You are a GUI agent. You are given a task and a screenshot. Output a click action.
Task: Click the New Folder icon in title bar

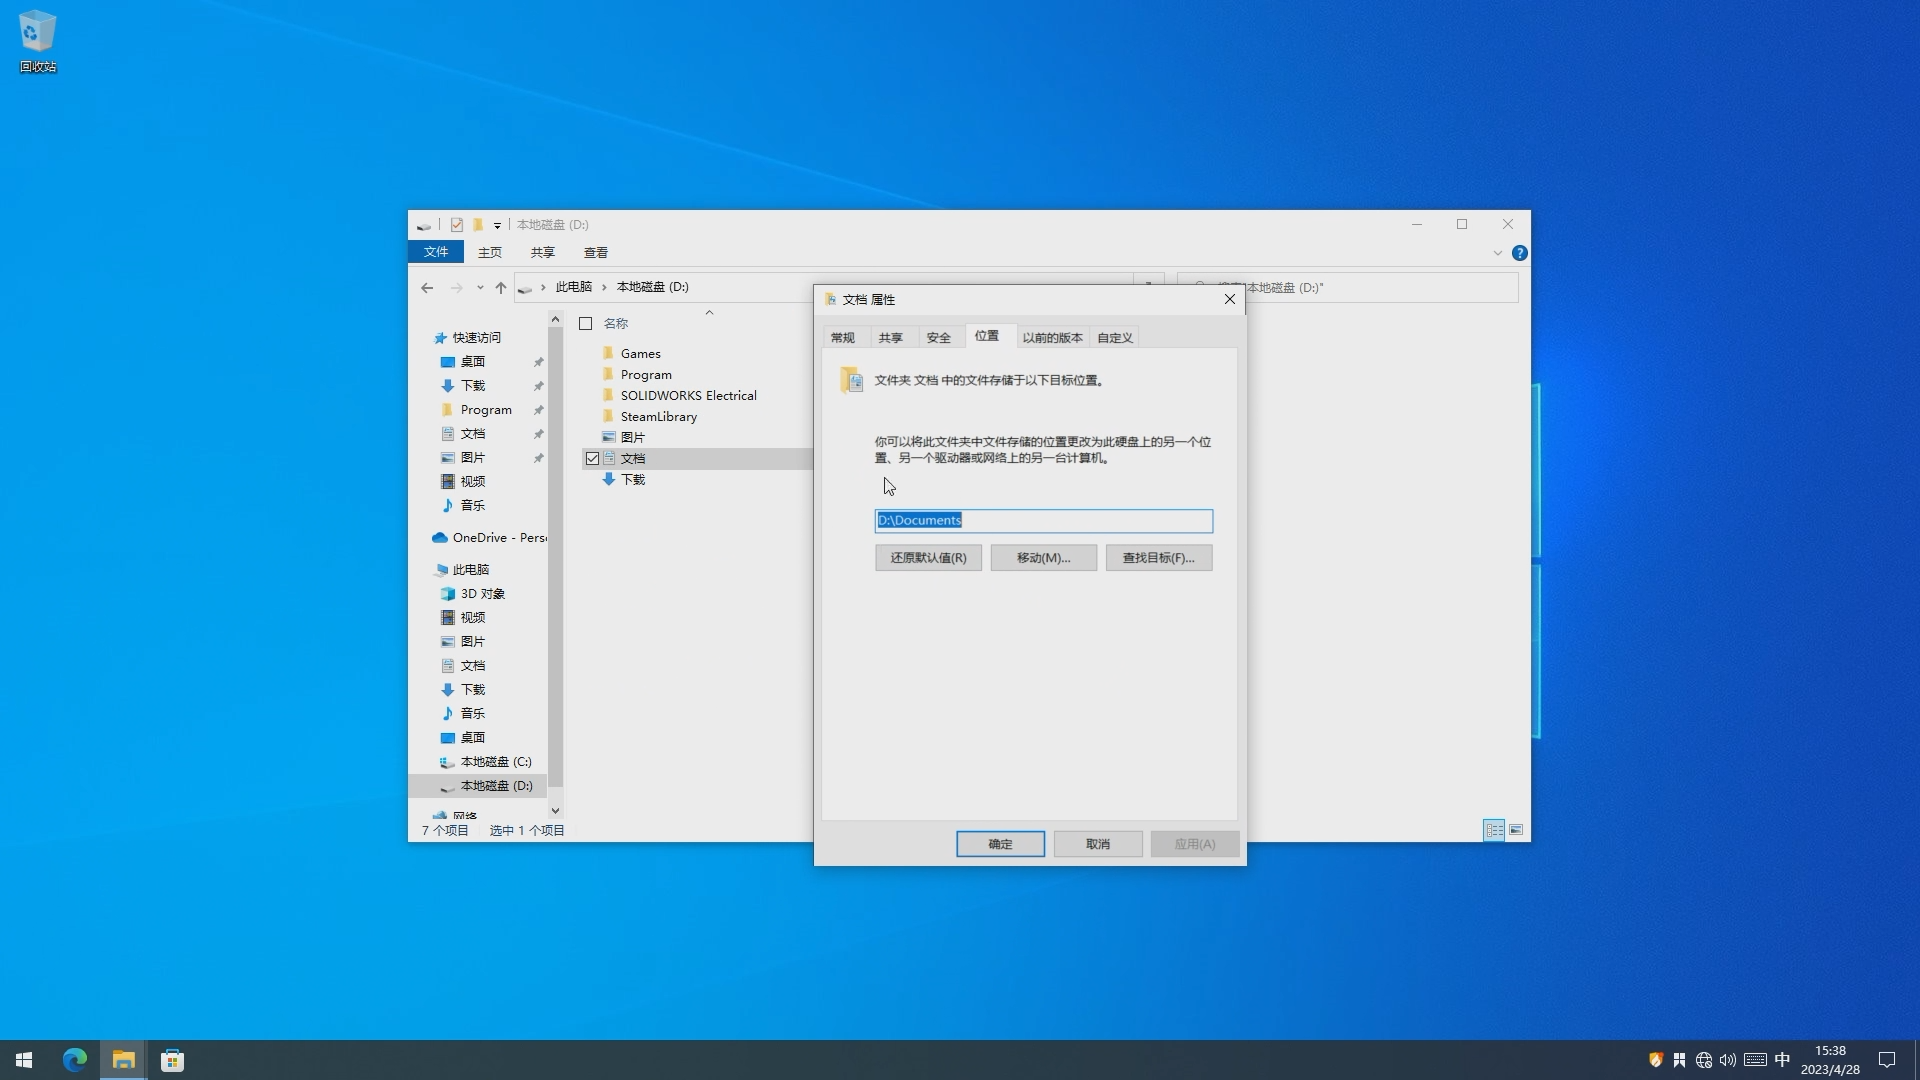click(478, 225)
